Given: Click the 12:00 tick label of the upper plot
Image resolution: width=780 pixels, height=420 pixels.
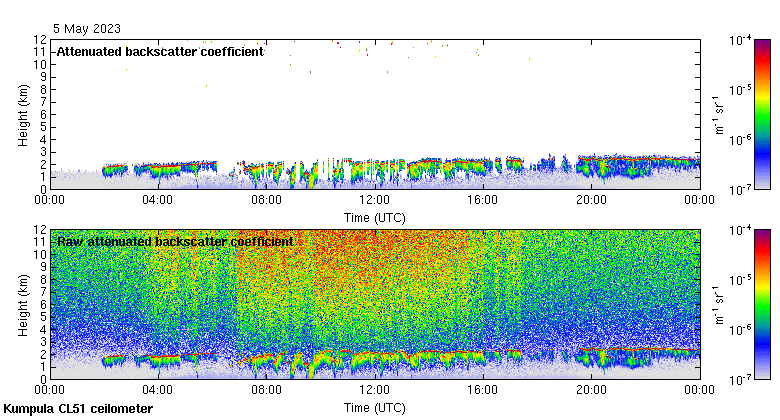Looking at the screenshot, I should pyautogui.click(x=375, y=200).
